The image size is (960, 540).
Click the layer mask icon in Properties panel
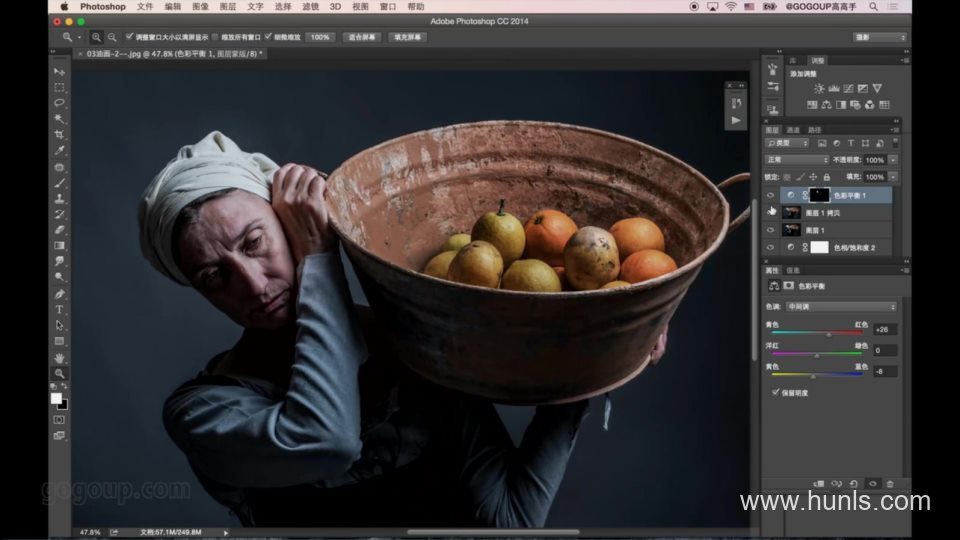tap(789, 286)
